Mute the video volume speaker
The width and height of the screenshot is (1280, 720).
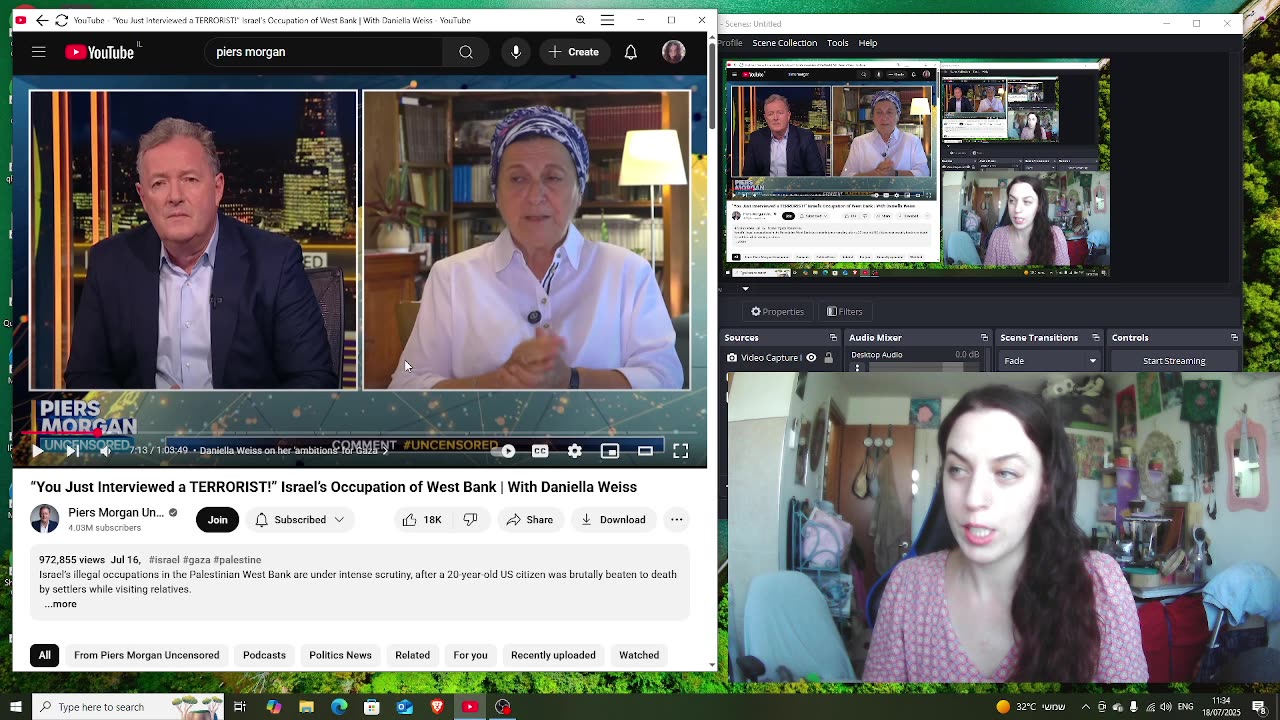(105, 451)
